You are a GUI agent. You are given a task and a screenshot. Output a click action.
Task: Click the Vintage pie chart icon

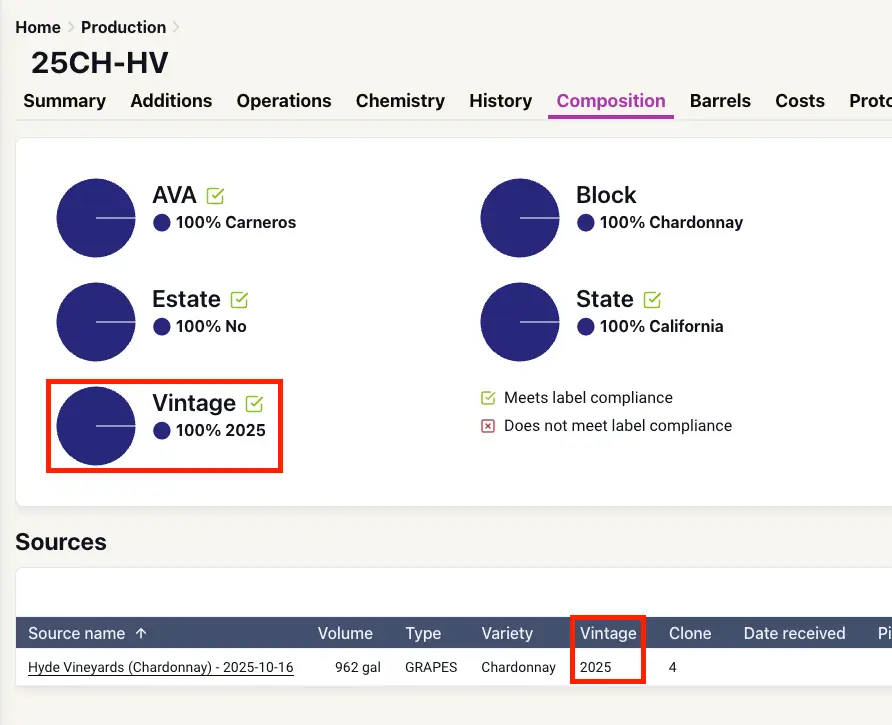(x=96, y=426)
